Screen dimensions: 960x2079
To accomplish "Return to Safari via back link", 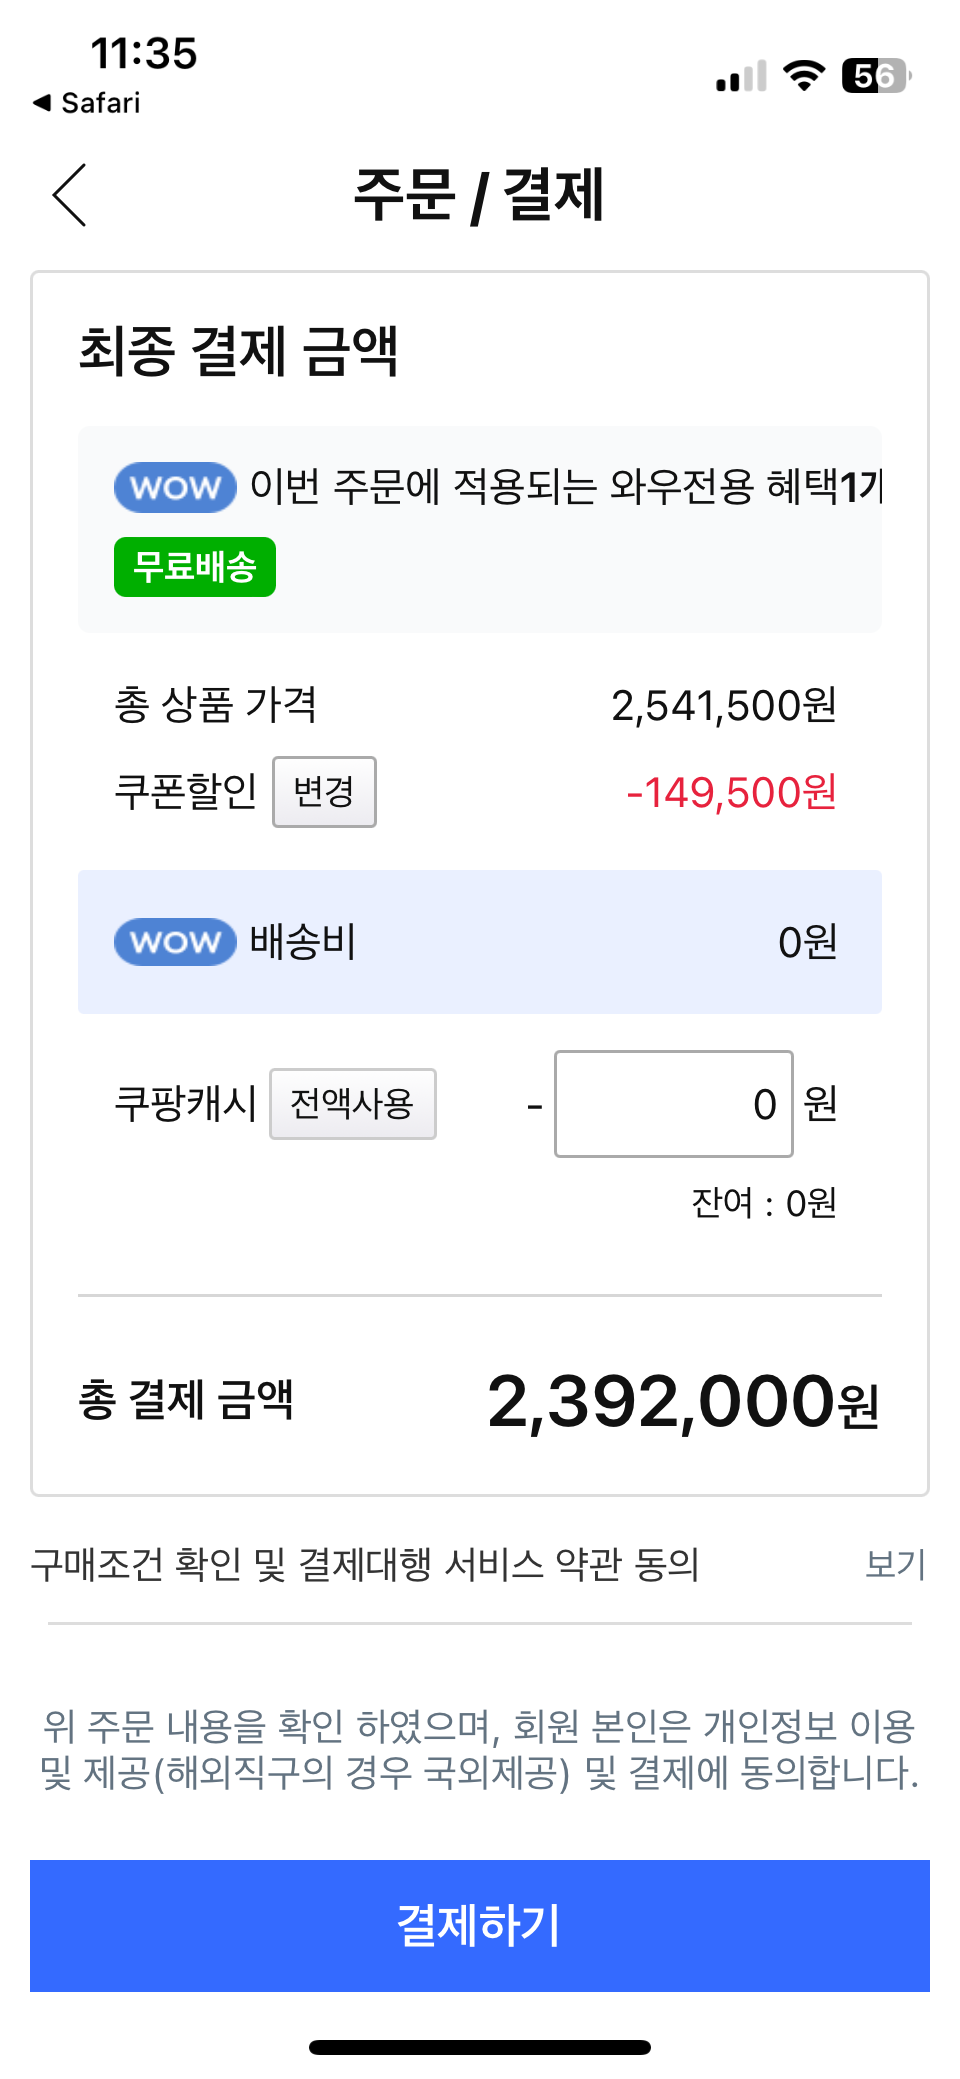I will coord(87,103).
